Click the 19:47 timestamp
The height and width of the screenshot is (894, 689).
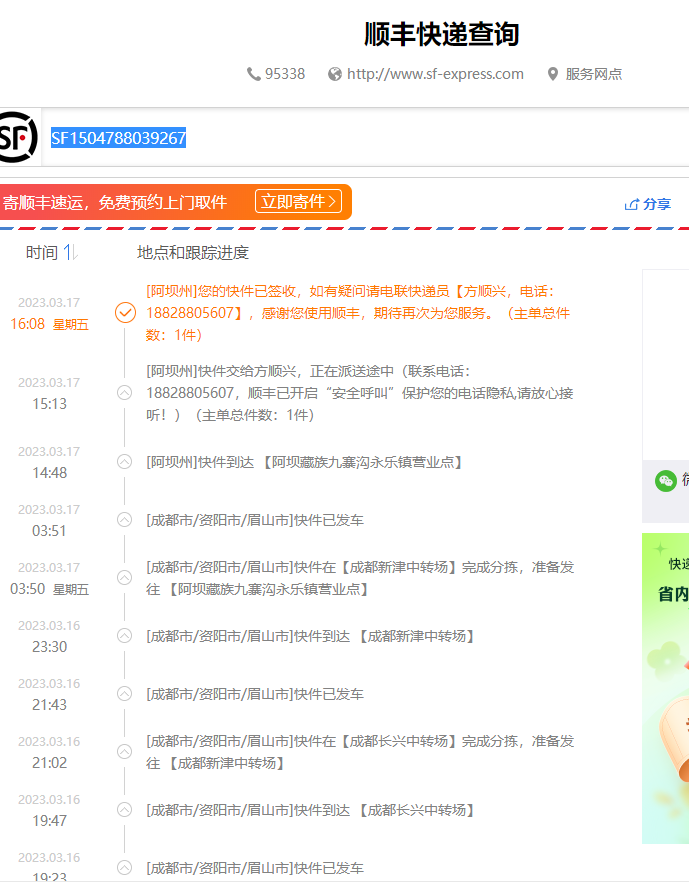[x=50, y=820]
